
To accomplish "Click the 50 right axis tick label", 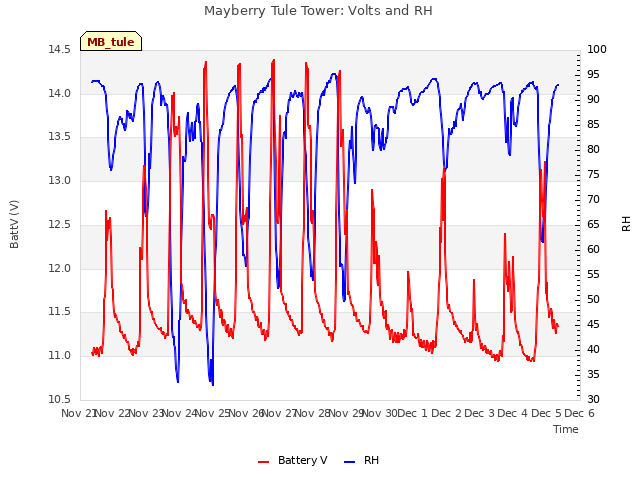I will [593, 299].
